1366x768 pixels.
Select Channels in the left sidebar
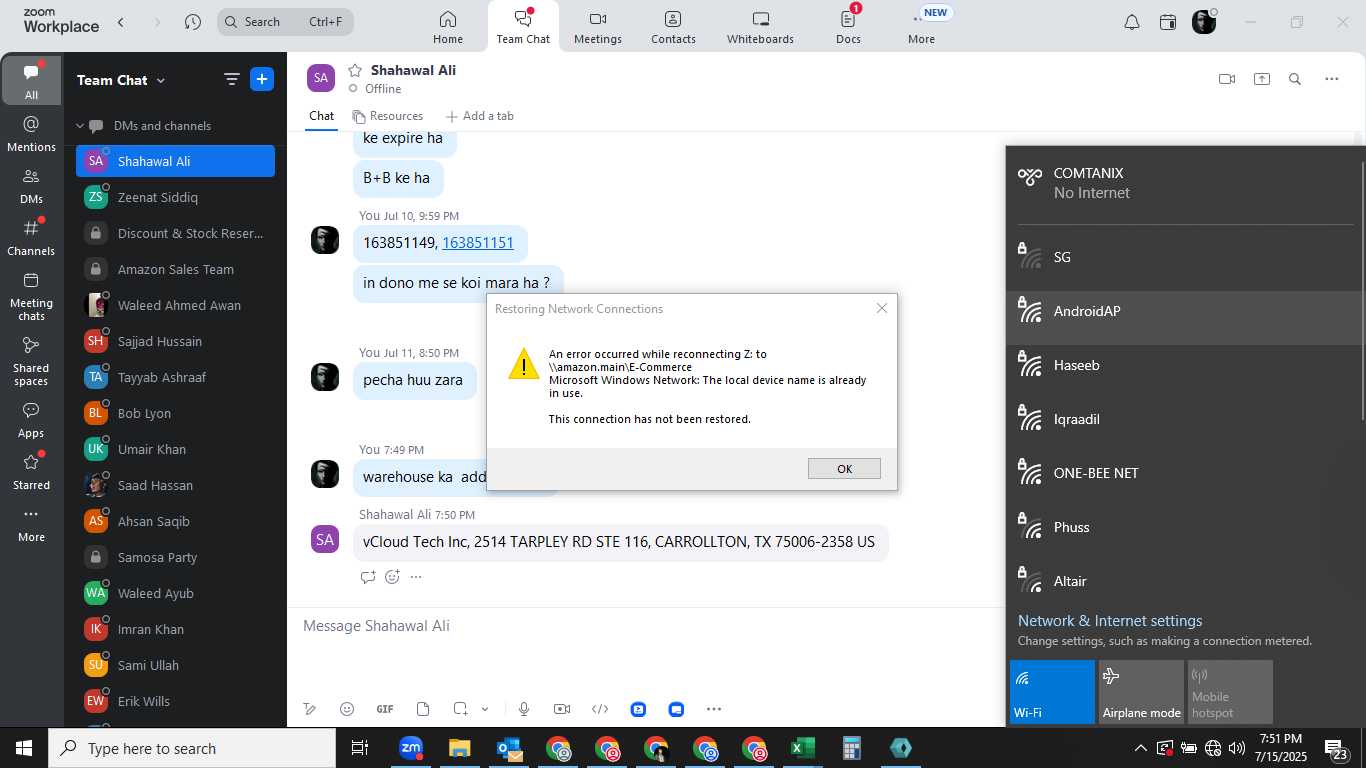point(31,237)
